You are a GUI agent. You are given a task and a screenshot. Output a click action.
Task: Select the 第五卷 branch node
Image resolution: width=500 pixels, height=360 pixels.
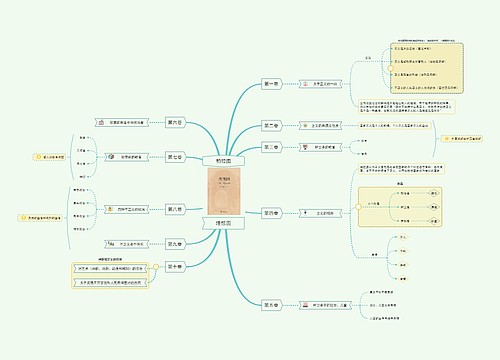271,305
